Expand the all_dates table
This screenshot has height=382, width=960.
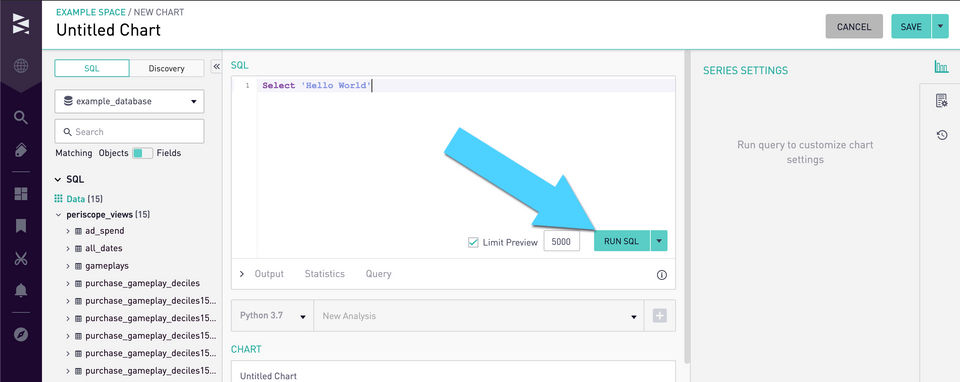click(68, 249)
